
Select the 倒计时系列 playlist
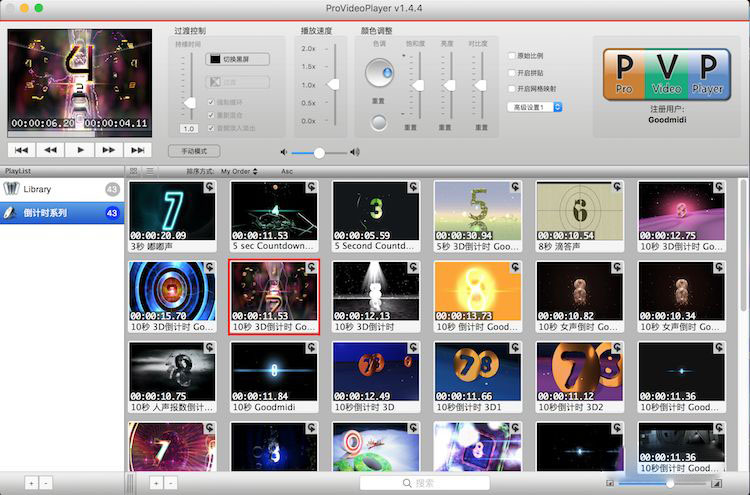(62, 212)
